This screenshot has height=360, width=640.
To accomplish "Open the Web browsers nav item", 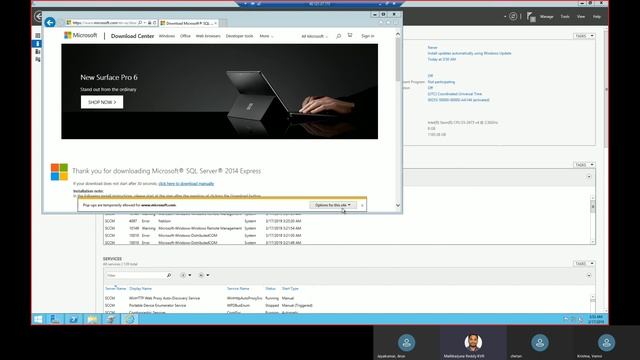I will coord(208,36).
